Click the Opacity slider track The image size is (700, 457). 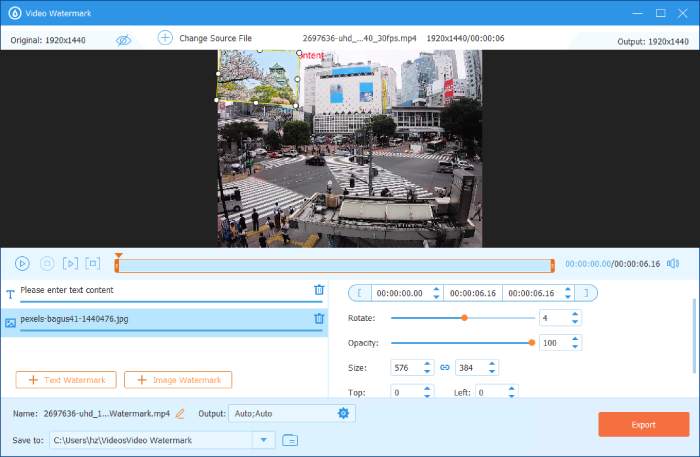[460, 343]
